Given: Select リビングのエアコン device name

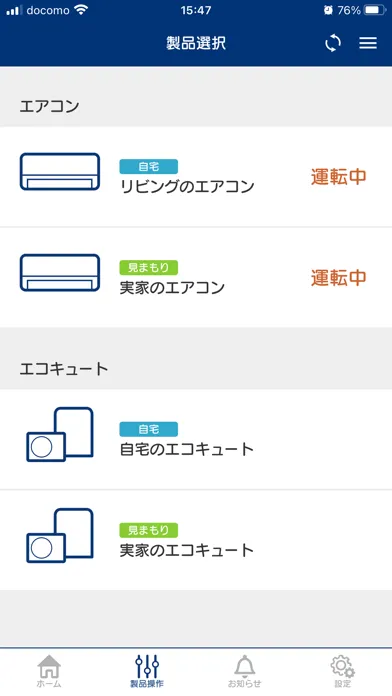Looking at the screenshot, I should click(x=187, y=186).
